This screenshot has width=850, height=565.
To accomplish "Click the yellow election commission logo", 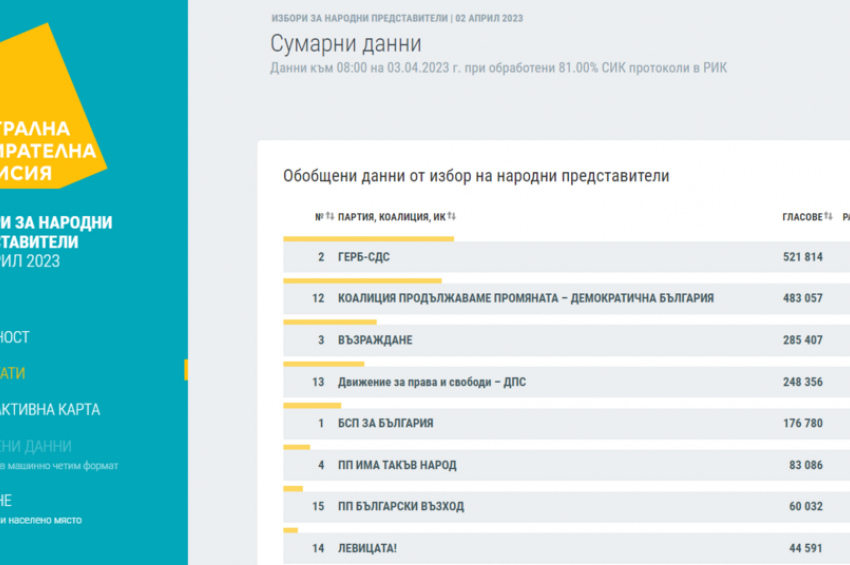I will click(x=50, y=110).
